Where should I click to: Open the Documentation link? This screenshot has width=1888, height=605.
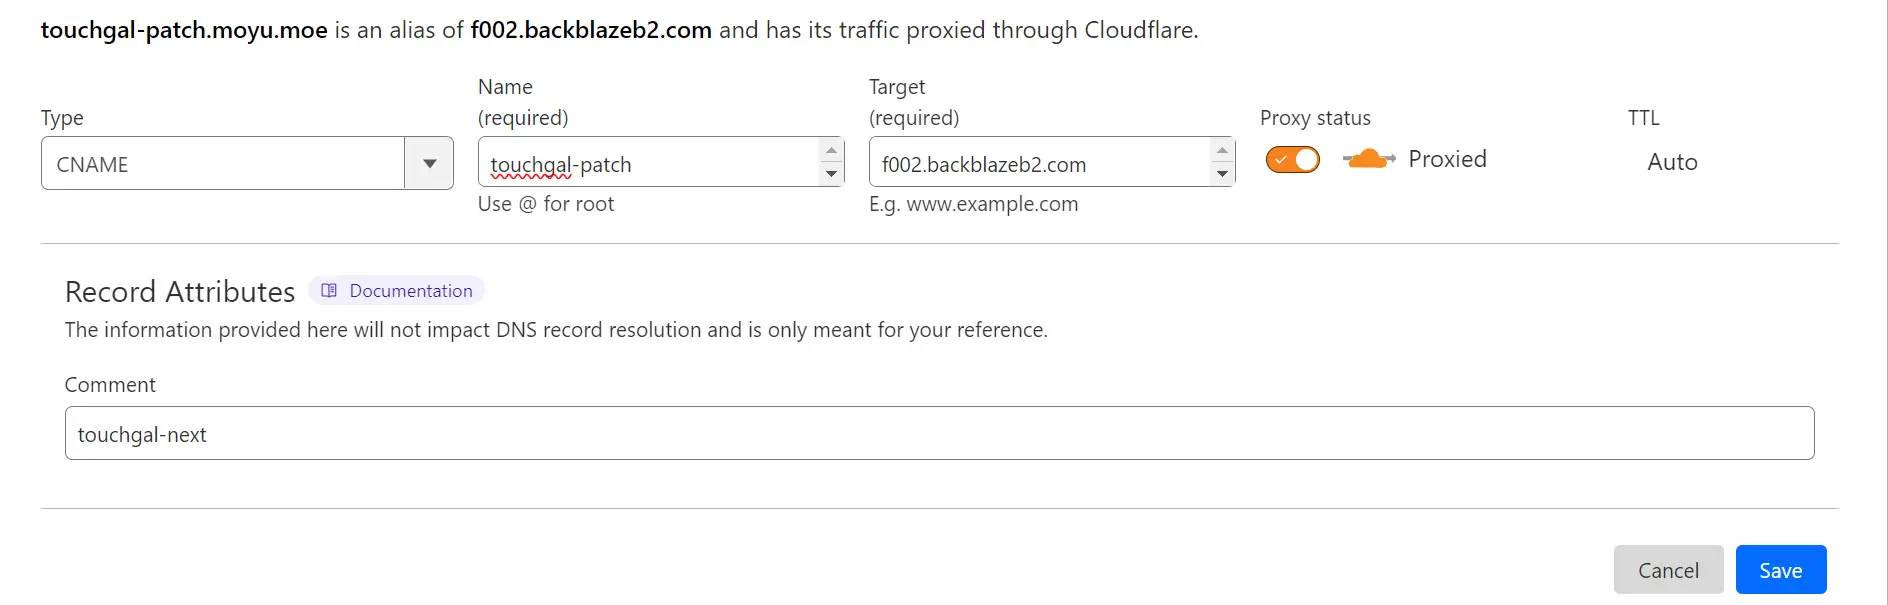click(410, 291)
